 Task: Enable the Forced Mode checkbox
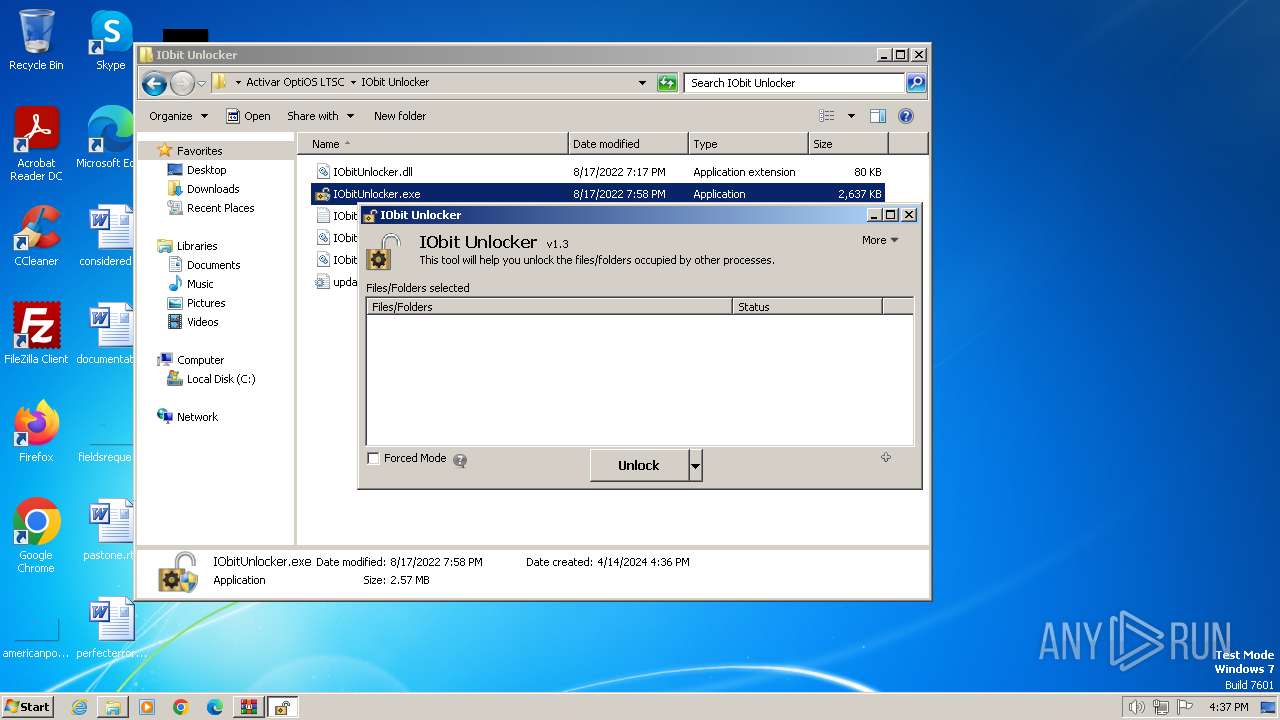click(374, 459)
